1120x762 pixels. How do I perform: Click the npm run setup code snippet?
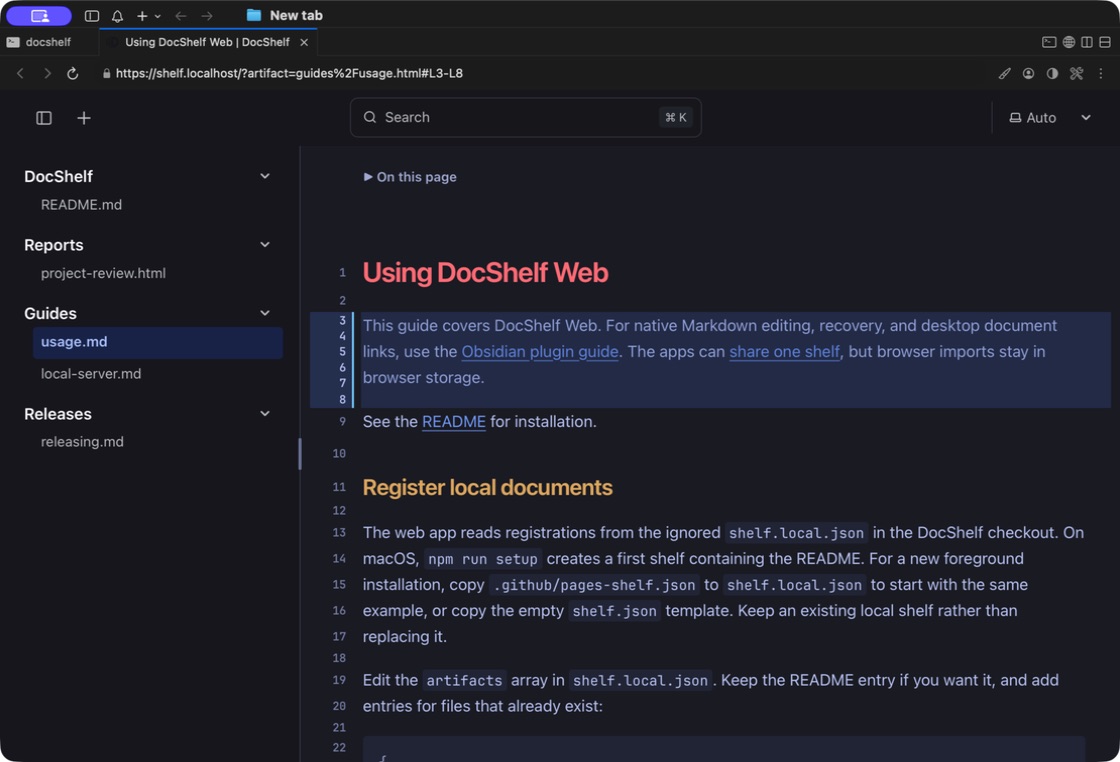(483, 559)
